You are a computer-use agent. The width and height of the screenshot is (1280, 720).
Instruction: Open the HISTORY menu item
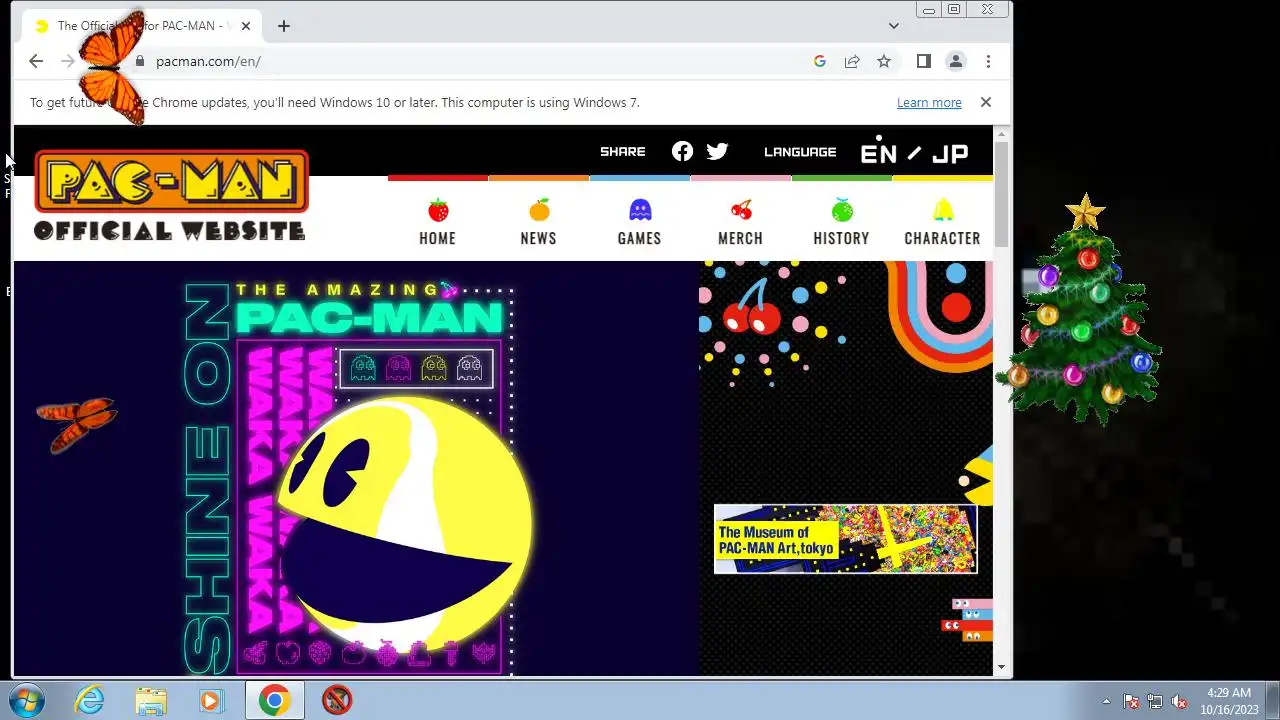[x=841, y=222]
